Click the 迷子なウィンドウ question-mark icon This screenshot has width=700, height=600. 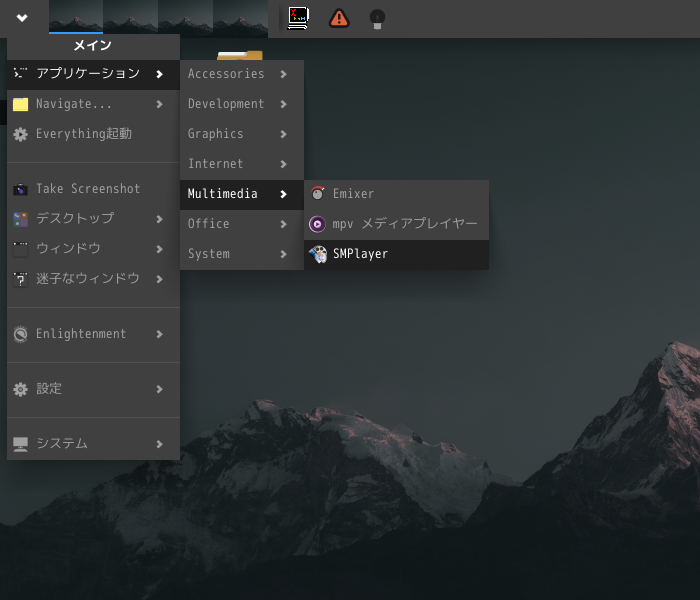(20, 279)
